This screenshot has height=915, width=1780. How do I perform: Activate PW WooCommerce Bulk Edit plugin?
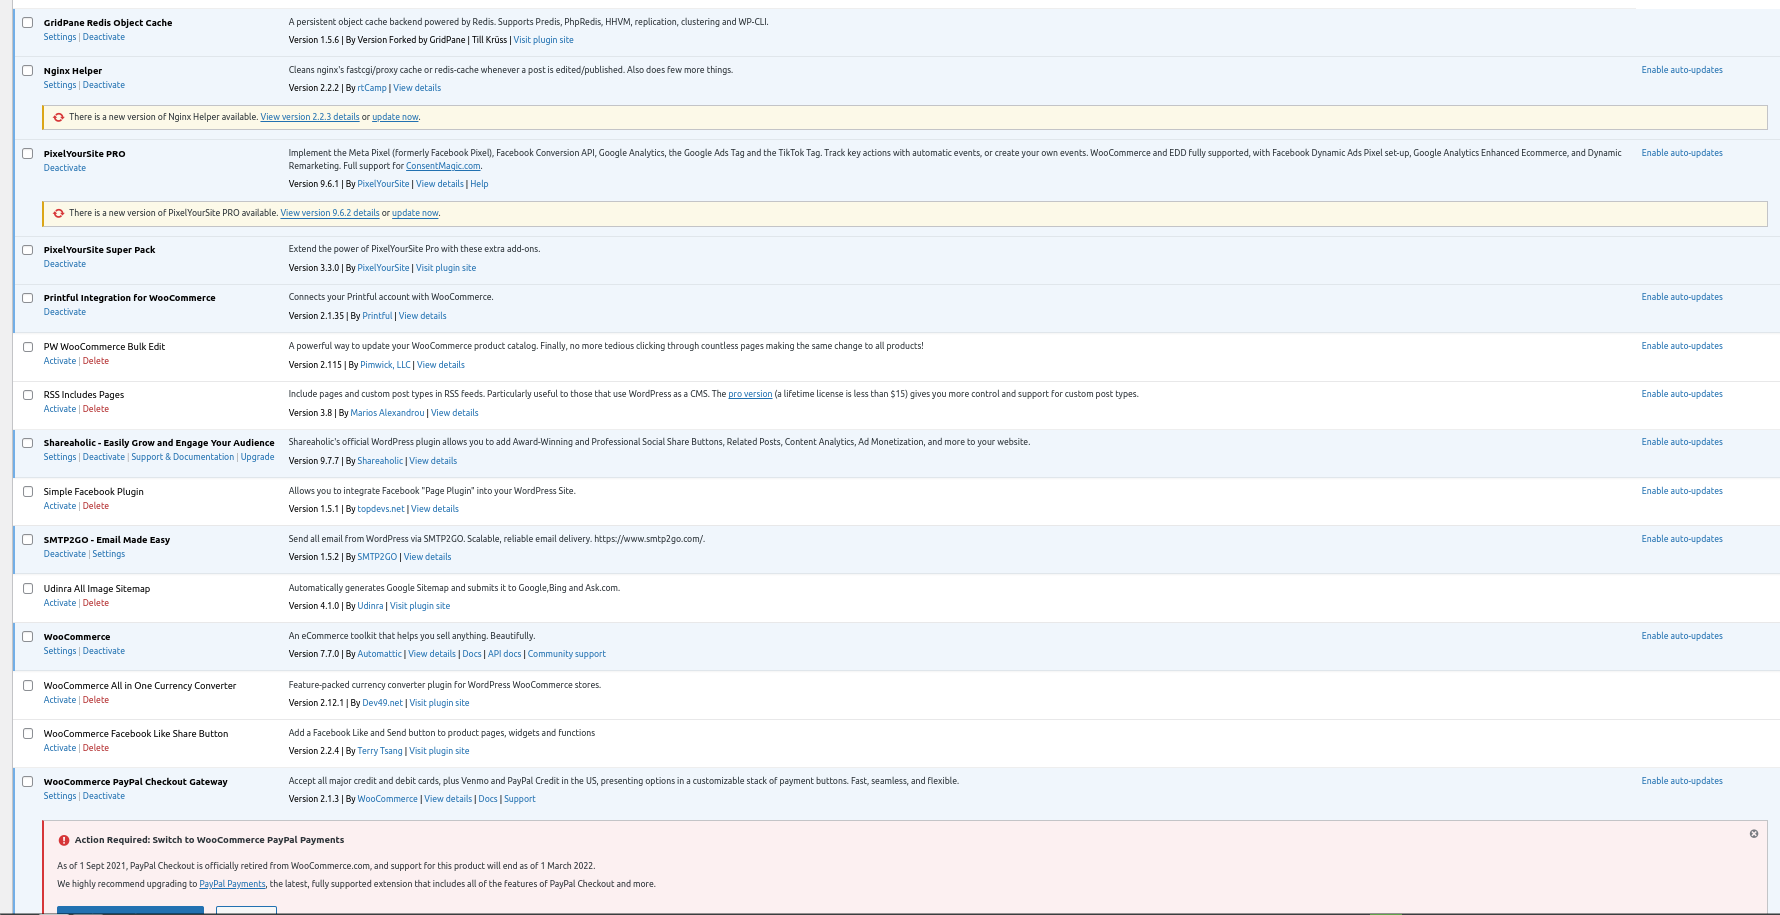[59, 361]
